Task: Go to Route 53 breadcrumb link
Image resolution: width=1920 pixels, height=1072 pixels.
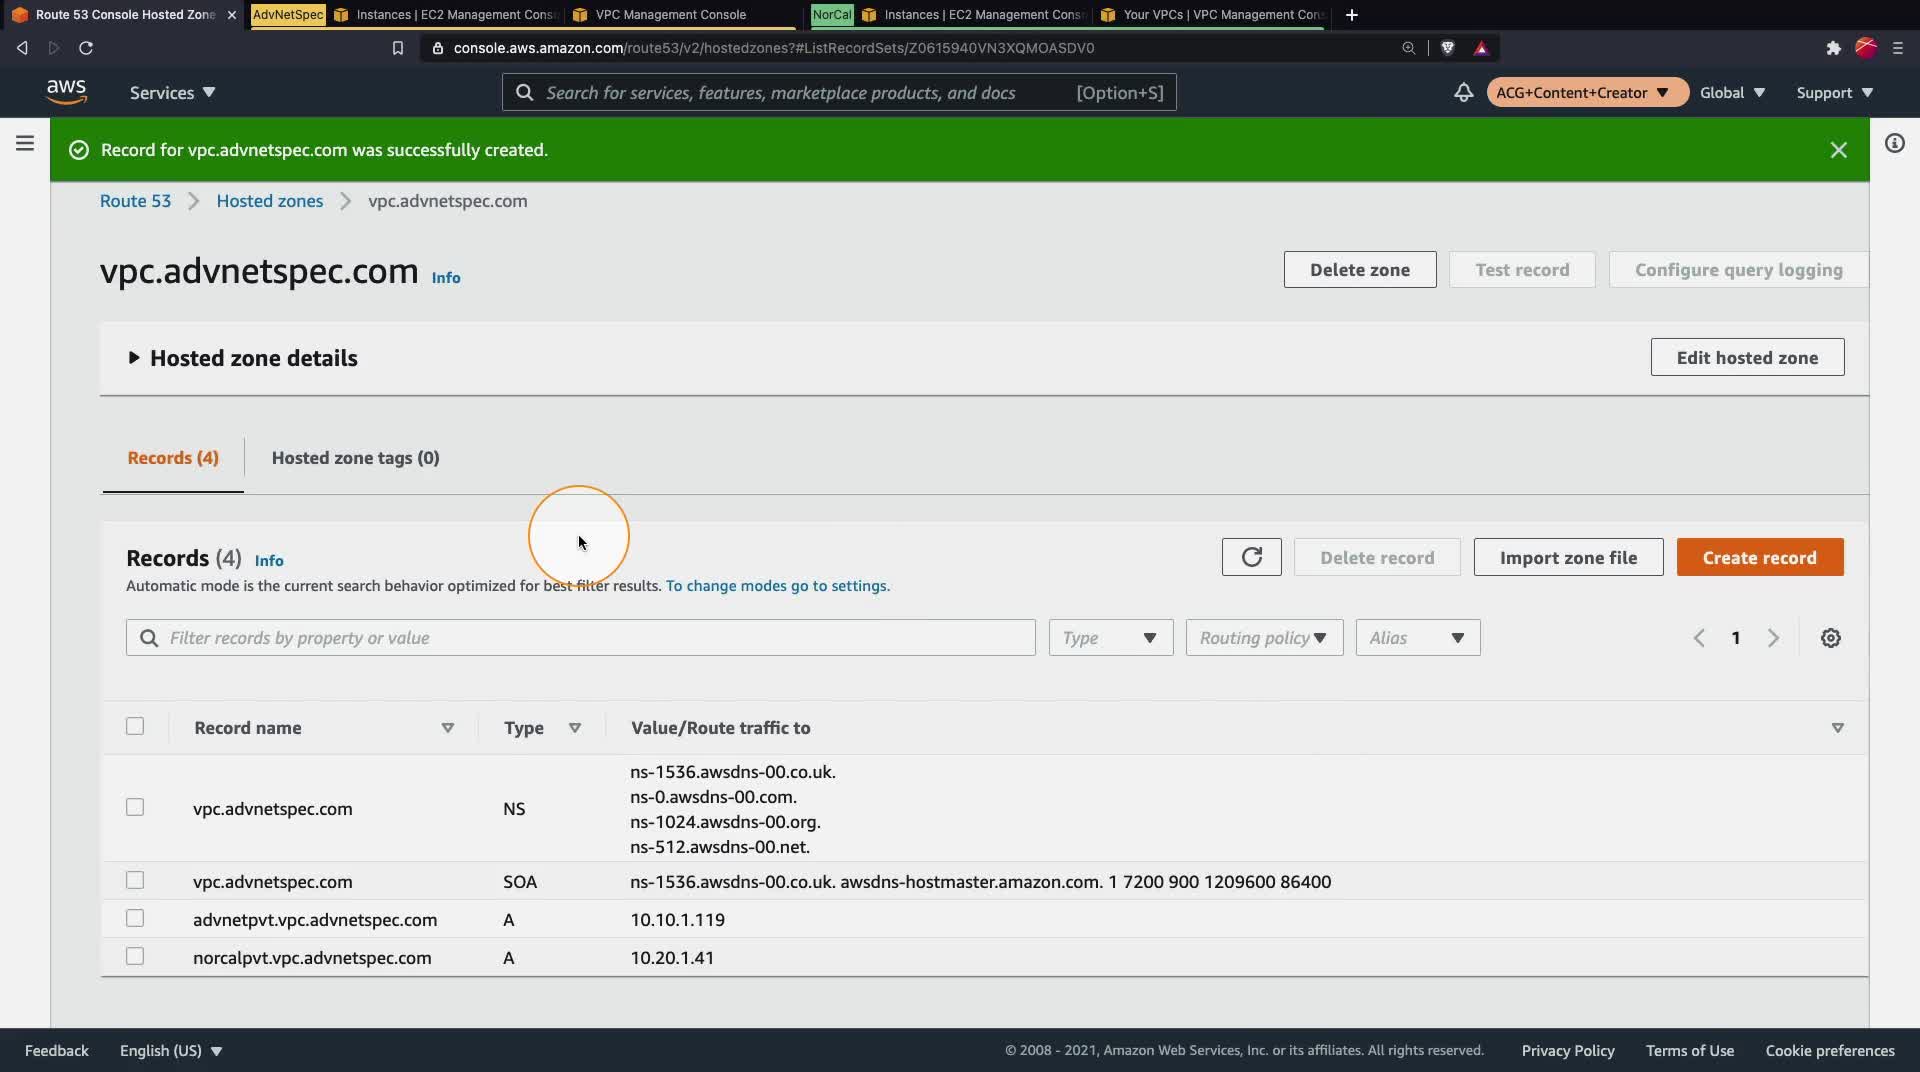Action: (135, 201)
